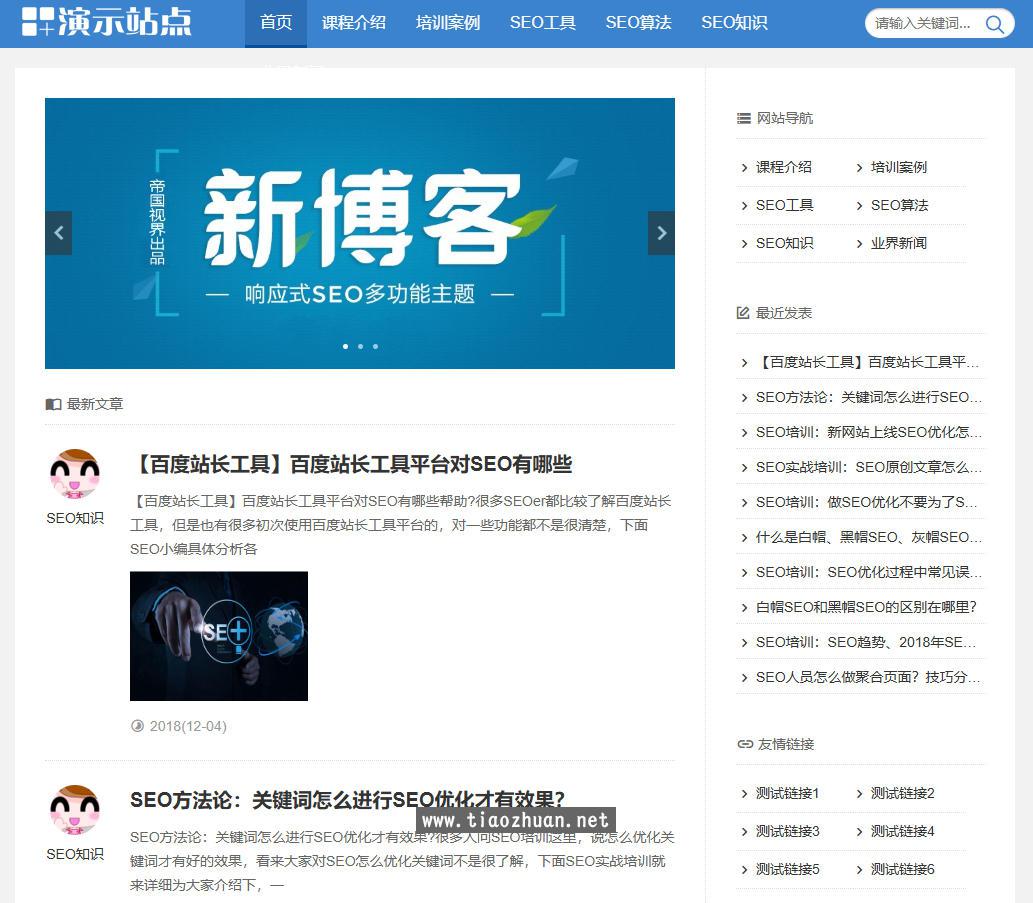The width and height of the screenshot is (1033, 903).
Task: Go to previous banner slide arrow
Action: pyautogui.click(x=58, y=233)
